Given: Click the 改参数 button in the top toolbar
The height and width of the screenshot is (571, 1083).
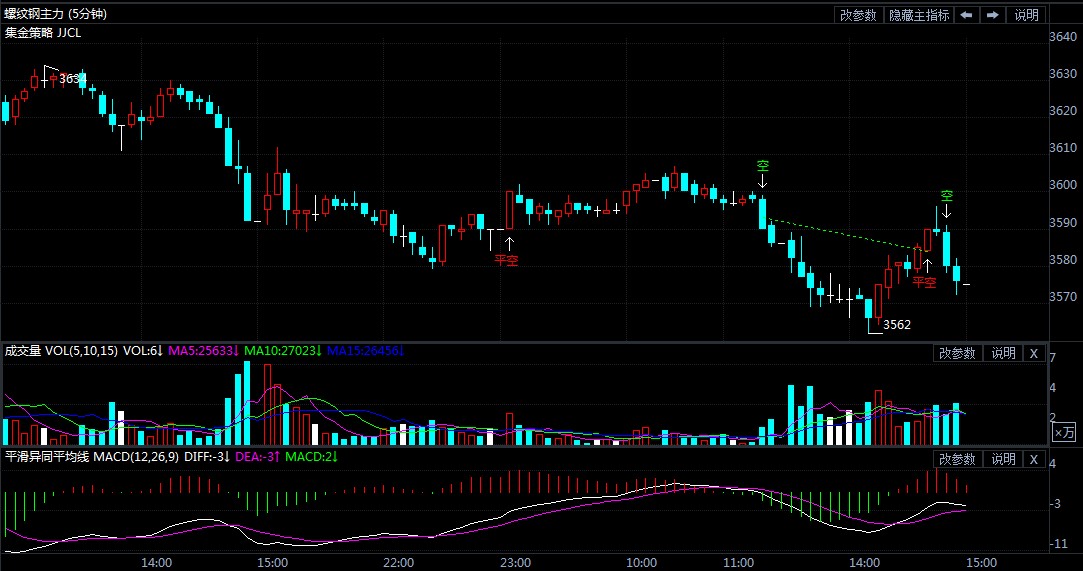Looking at the screenshot, I should click(858, 14).
